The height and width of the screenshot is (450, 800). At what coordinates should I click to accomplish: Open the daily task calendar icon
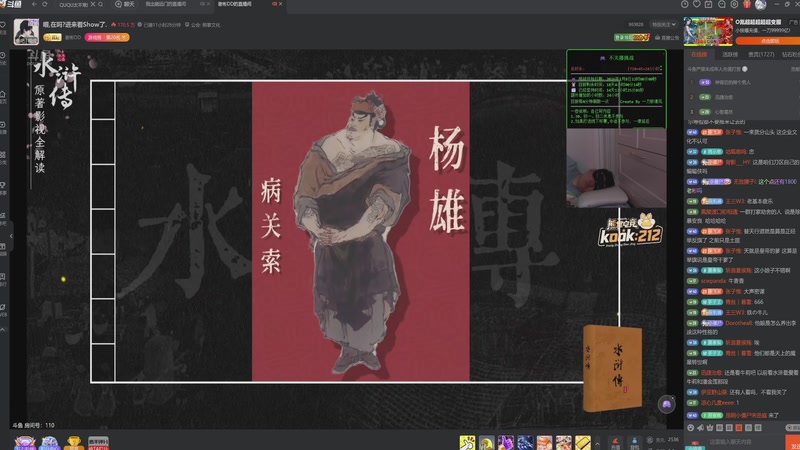tap(709, 4)
